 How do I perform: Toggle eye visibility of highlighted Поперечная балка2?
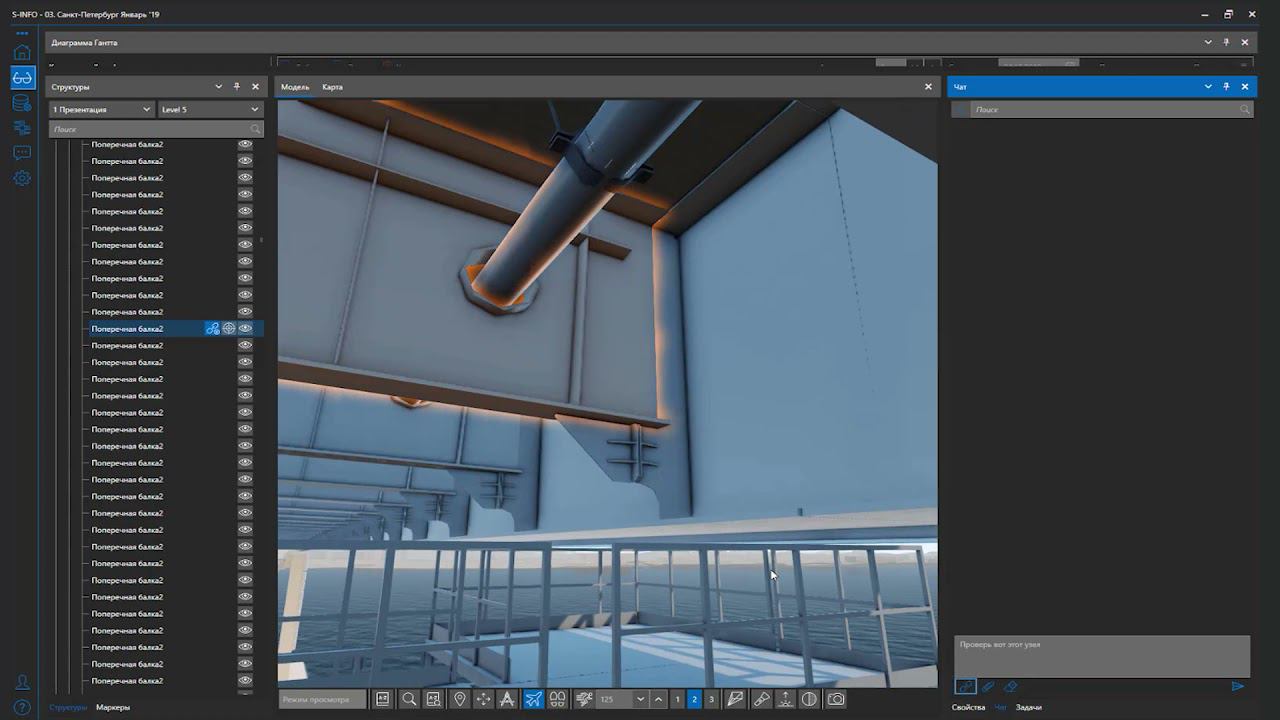click(245, 328)
